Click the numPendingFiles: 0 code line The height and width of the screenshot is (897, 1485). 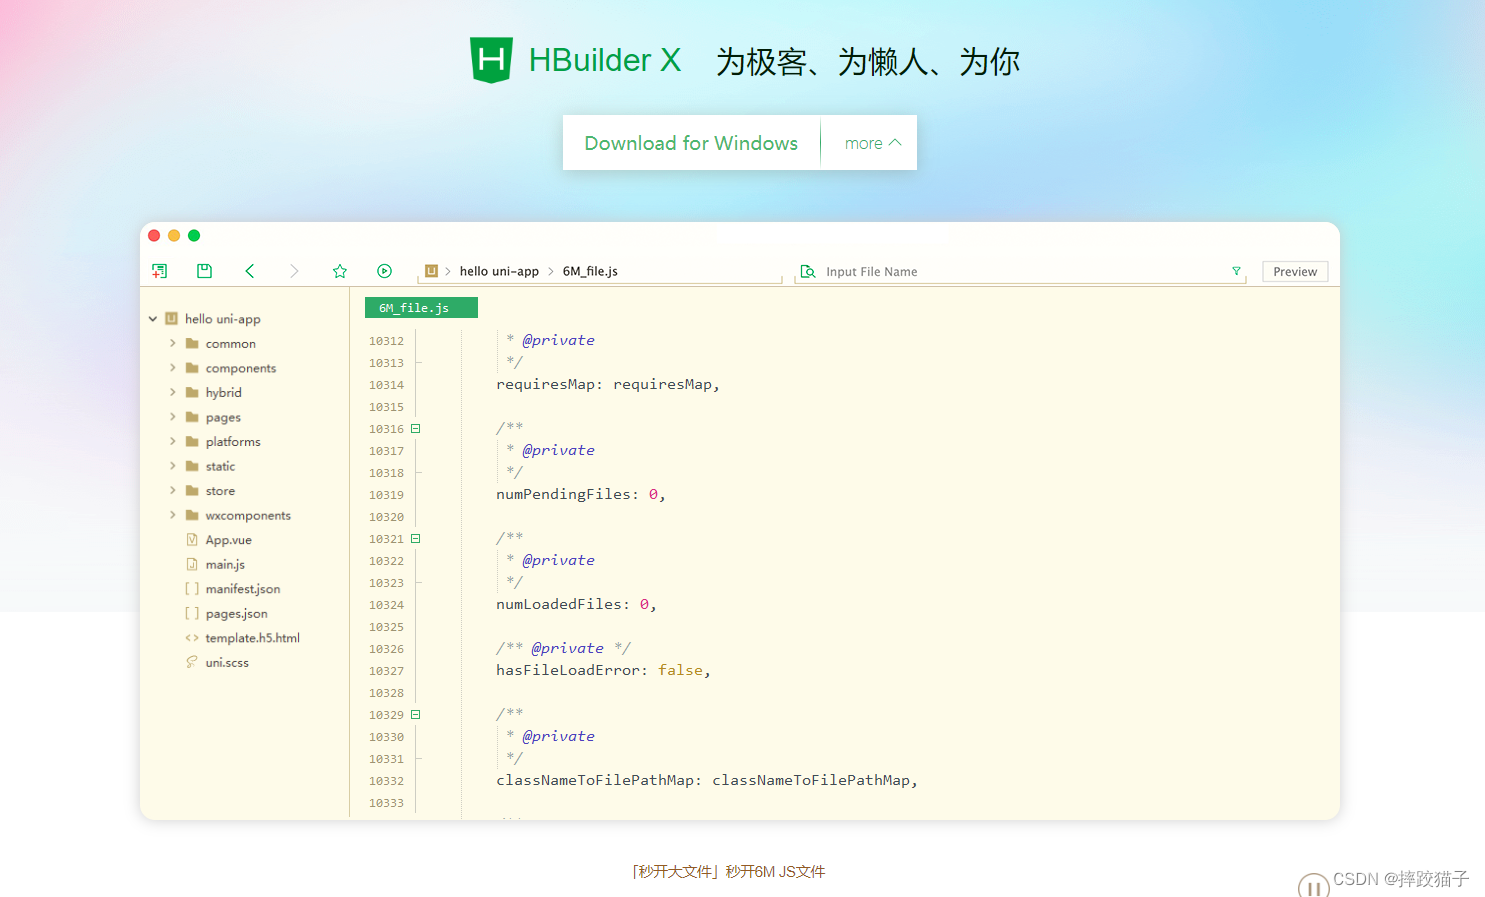click(581, 494)
